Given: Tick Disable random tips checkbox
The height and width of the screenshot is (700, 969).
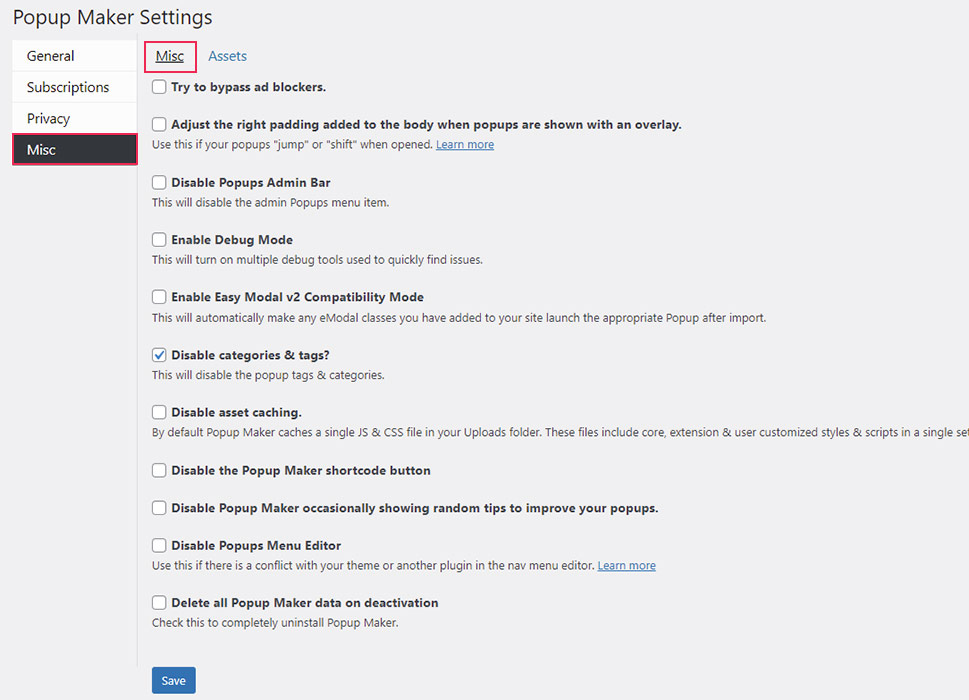Looking at the screenshot, I should click(x=159, y=508).
